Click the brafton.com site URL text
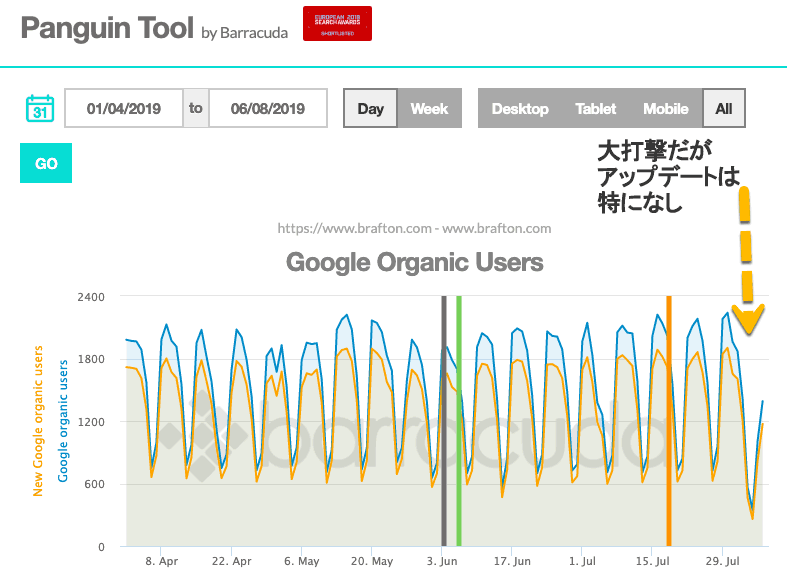 pos(414,228)
